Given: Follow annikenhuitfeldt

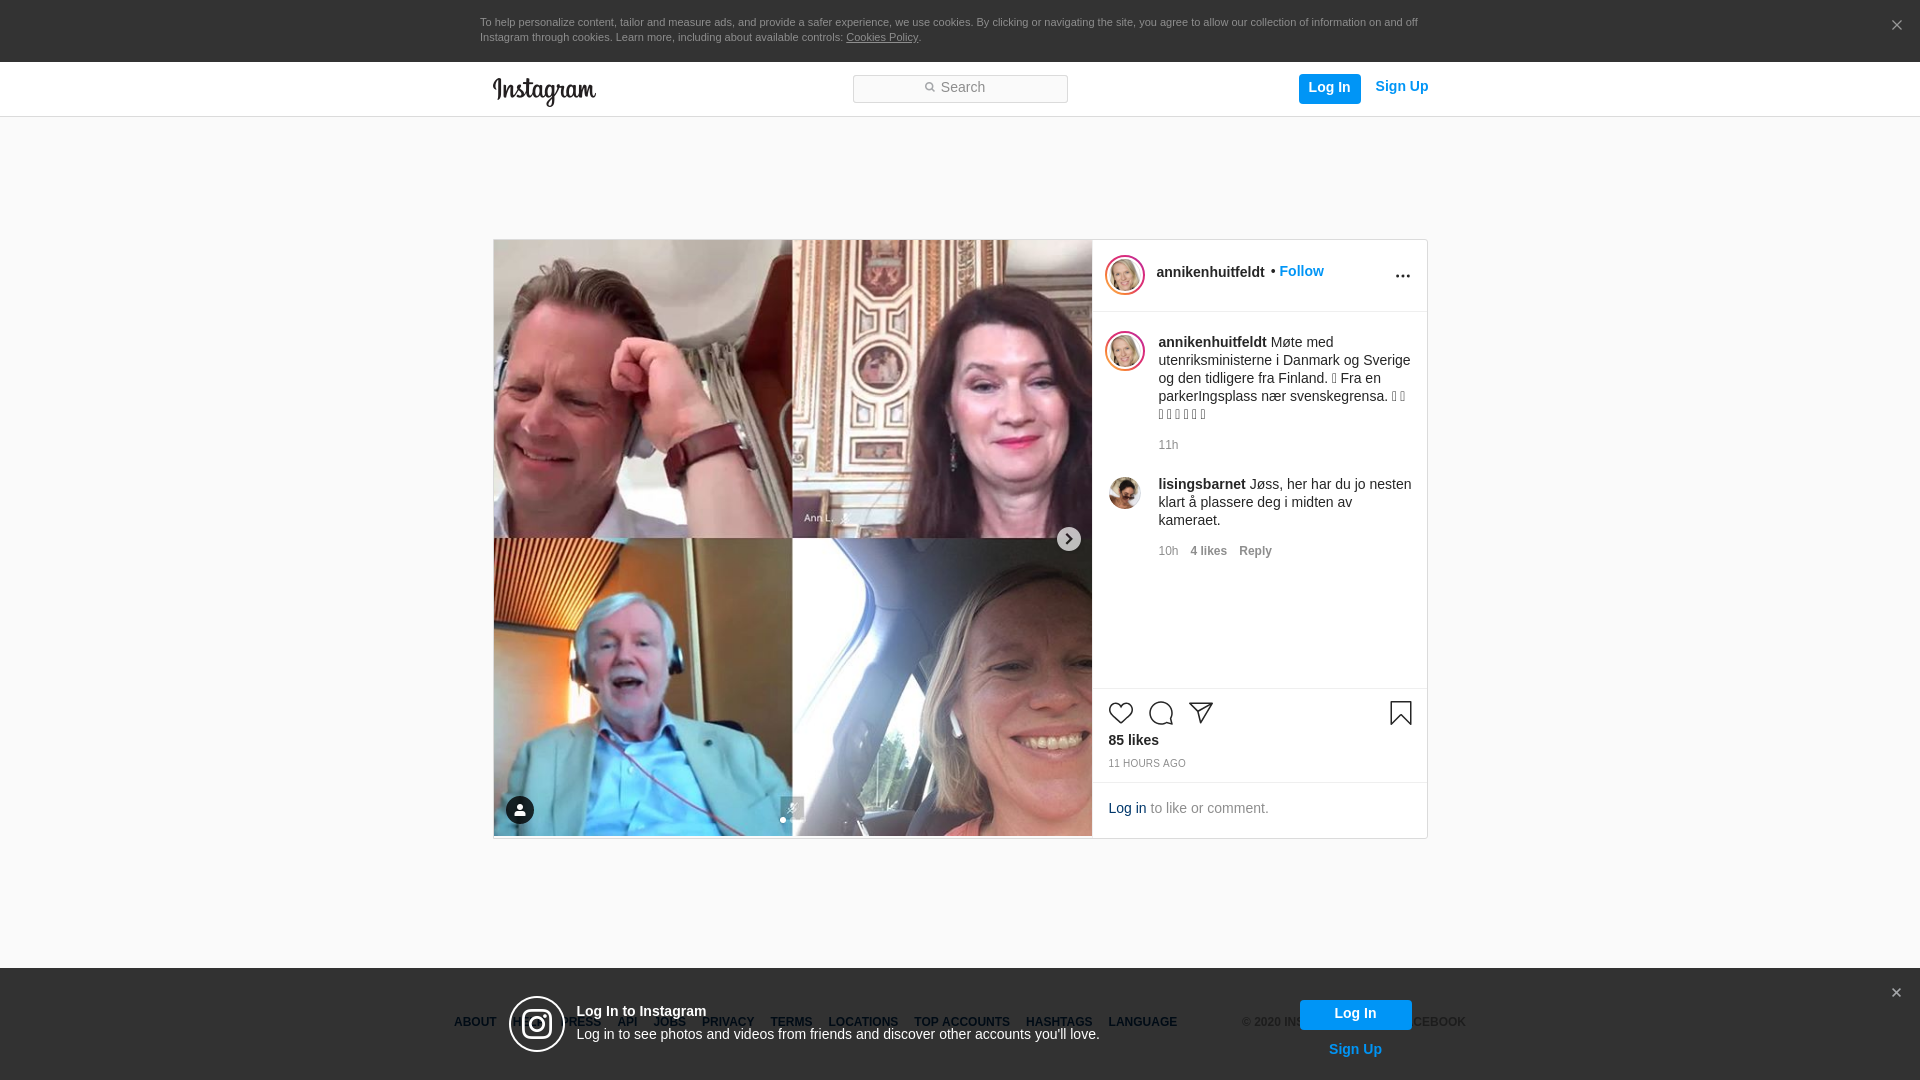Looking at the screenshot, I should pos(1301,271).
